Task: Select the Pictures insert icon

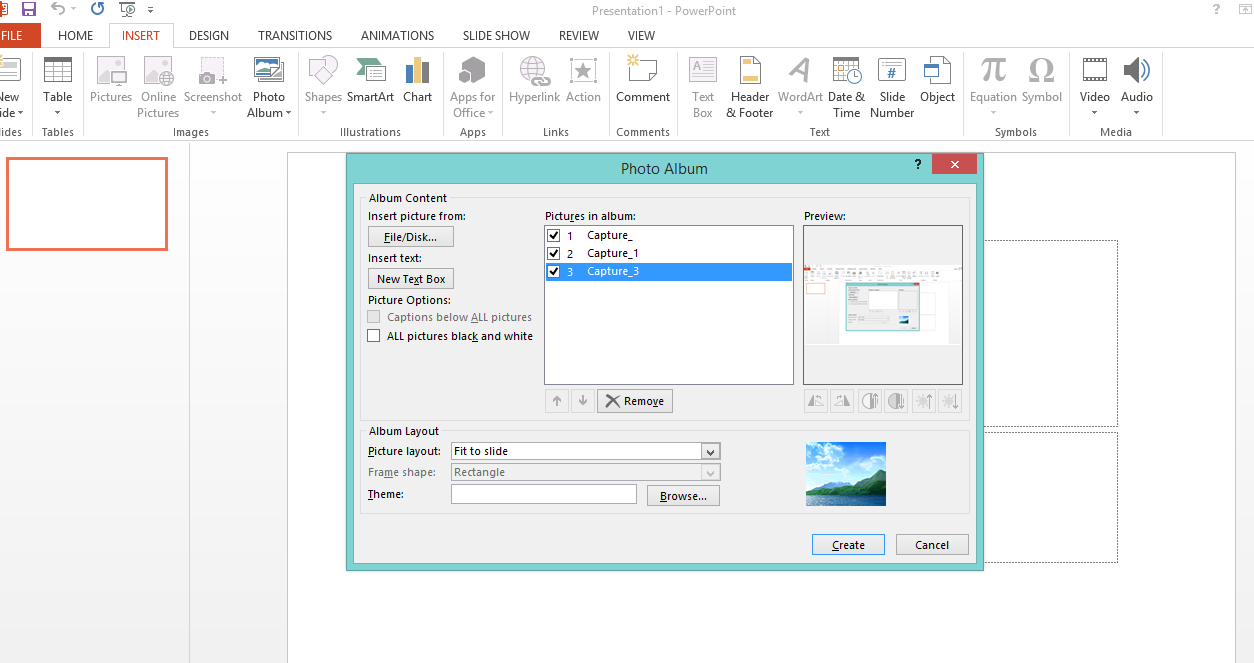Action: tap(110, 80)
